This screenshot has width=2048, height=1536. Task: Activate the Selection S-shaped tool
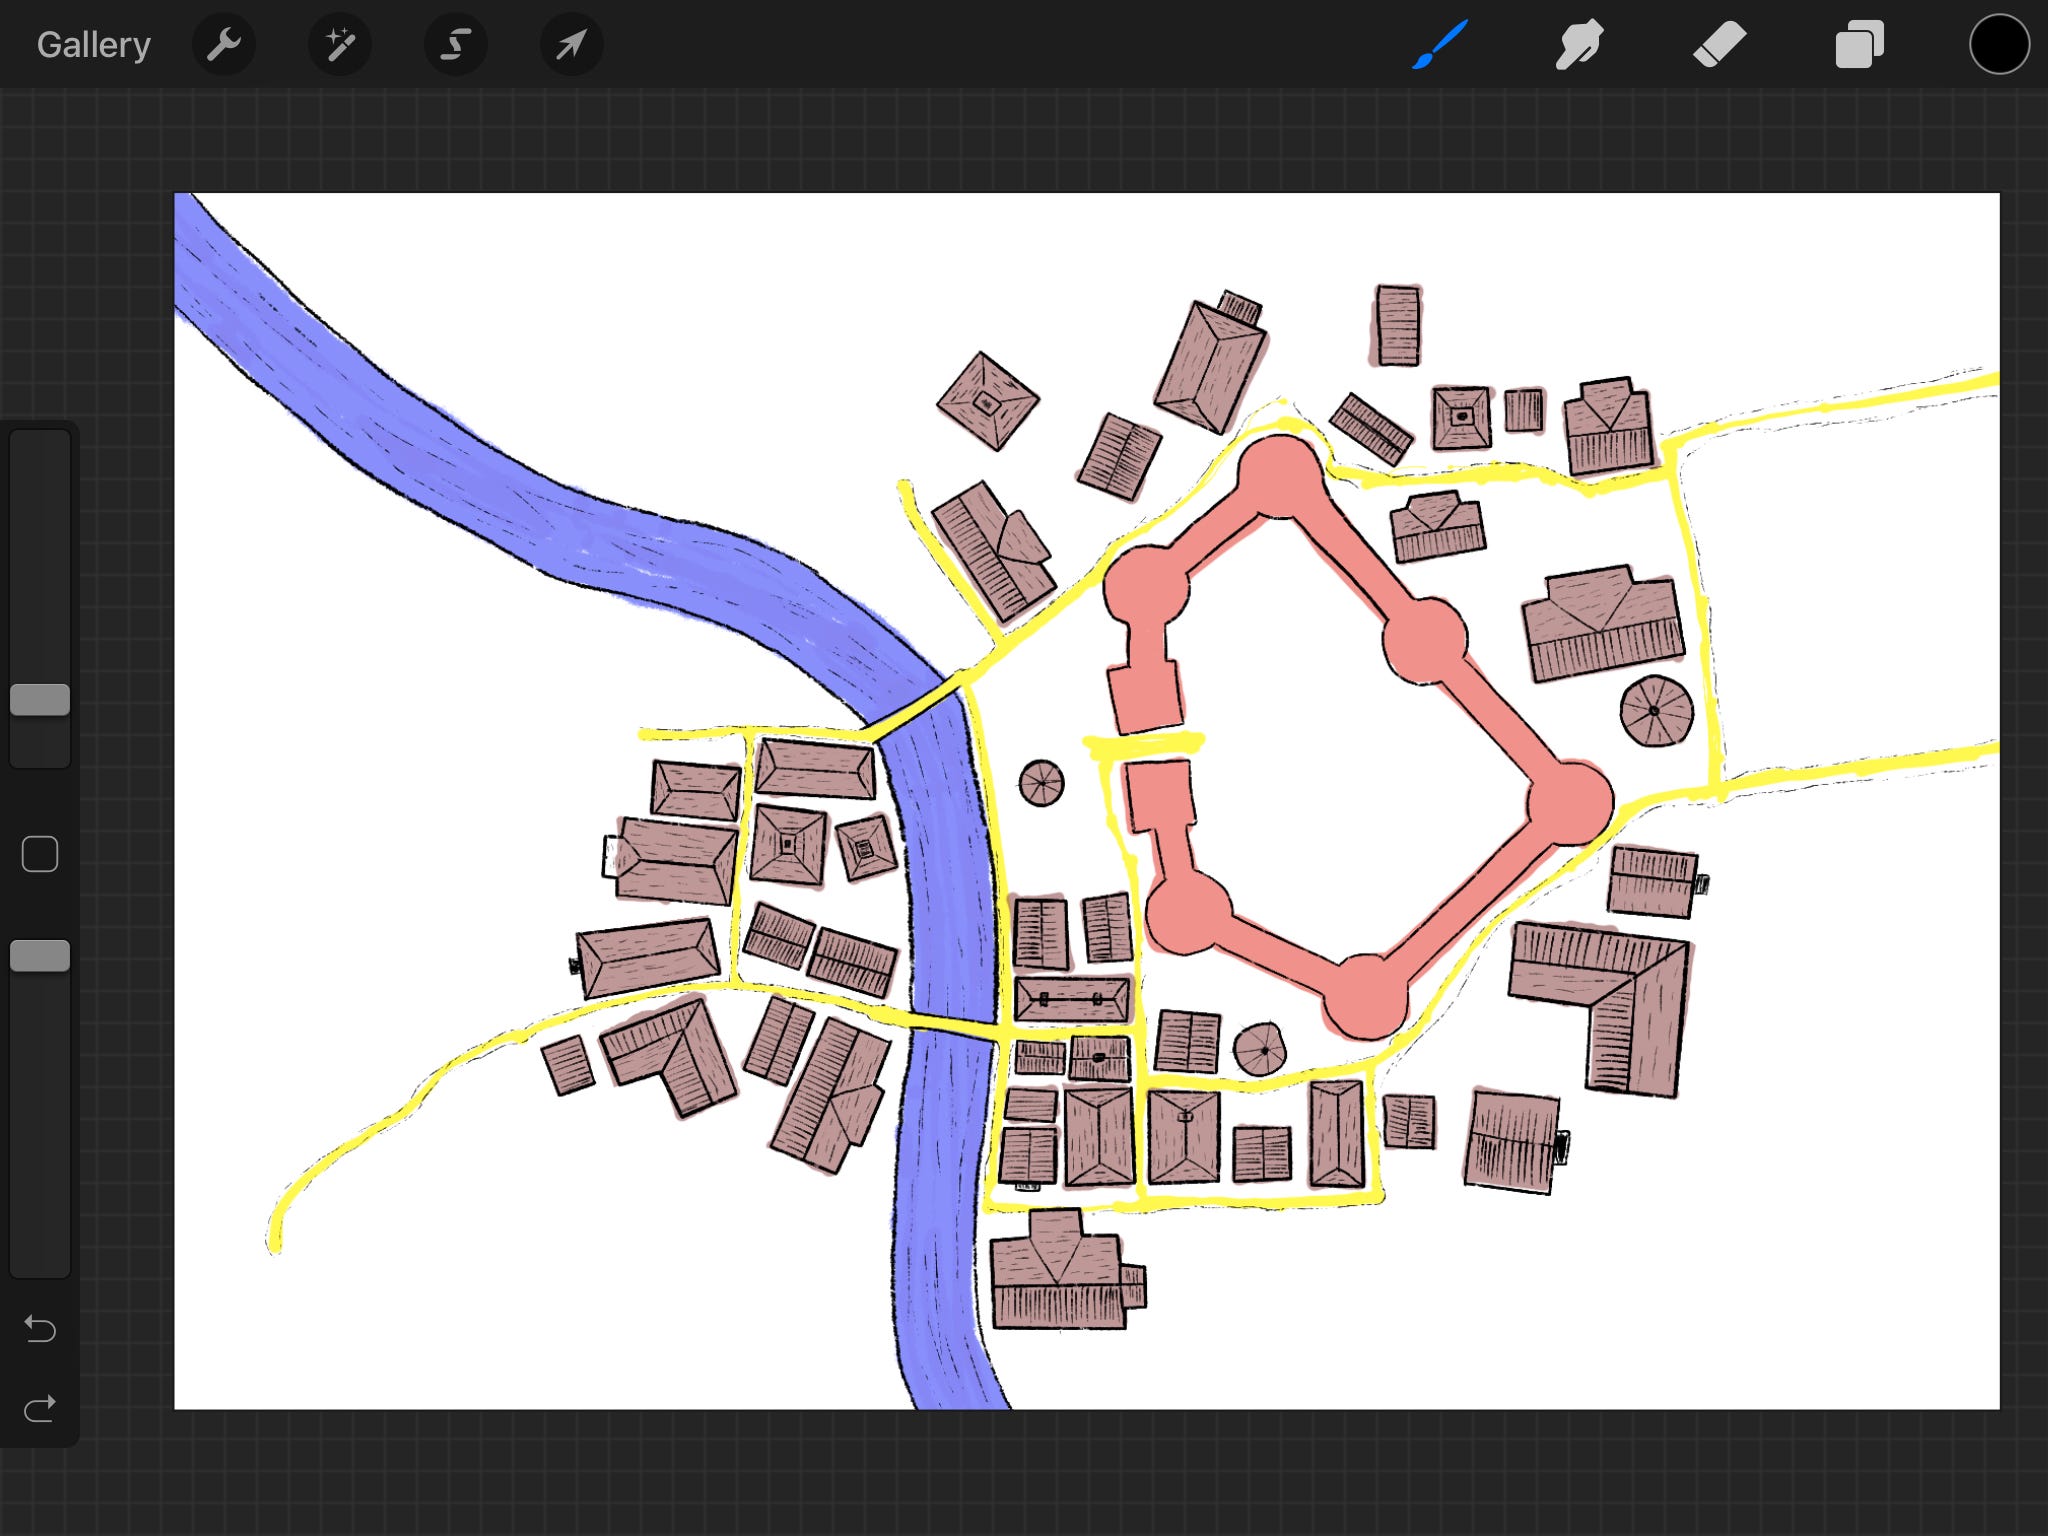click(x=456, y=45)
